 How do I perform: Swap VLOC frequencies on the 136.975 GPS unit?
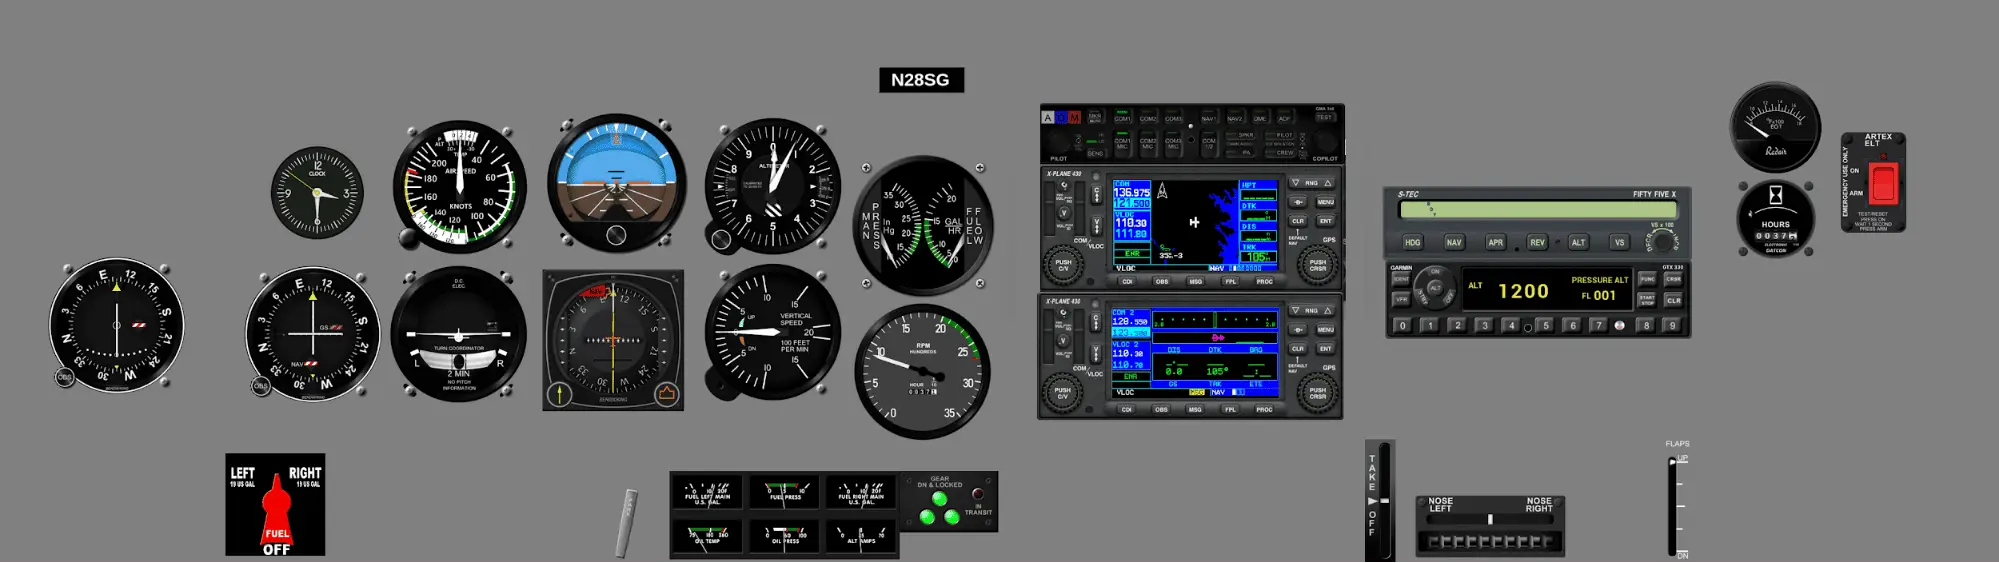[1096, 225]
